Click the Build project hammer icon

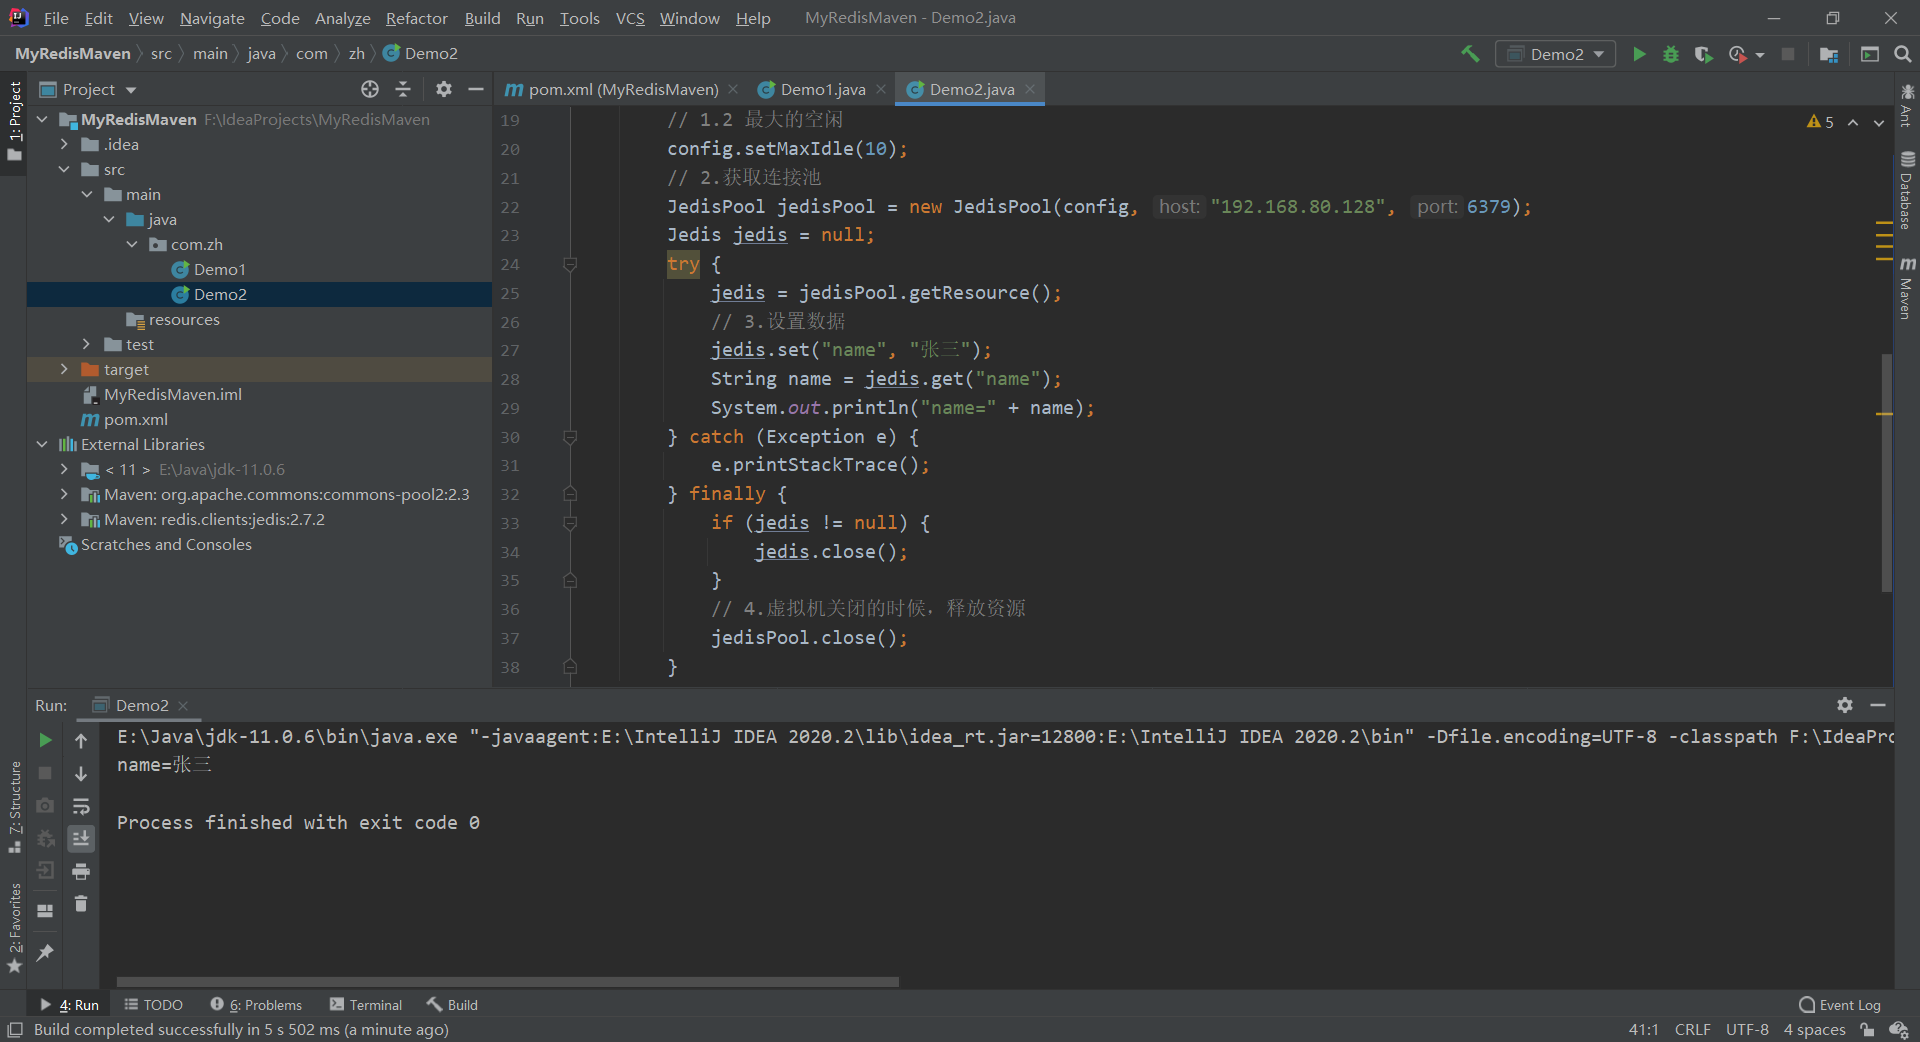point(1470,54)
